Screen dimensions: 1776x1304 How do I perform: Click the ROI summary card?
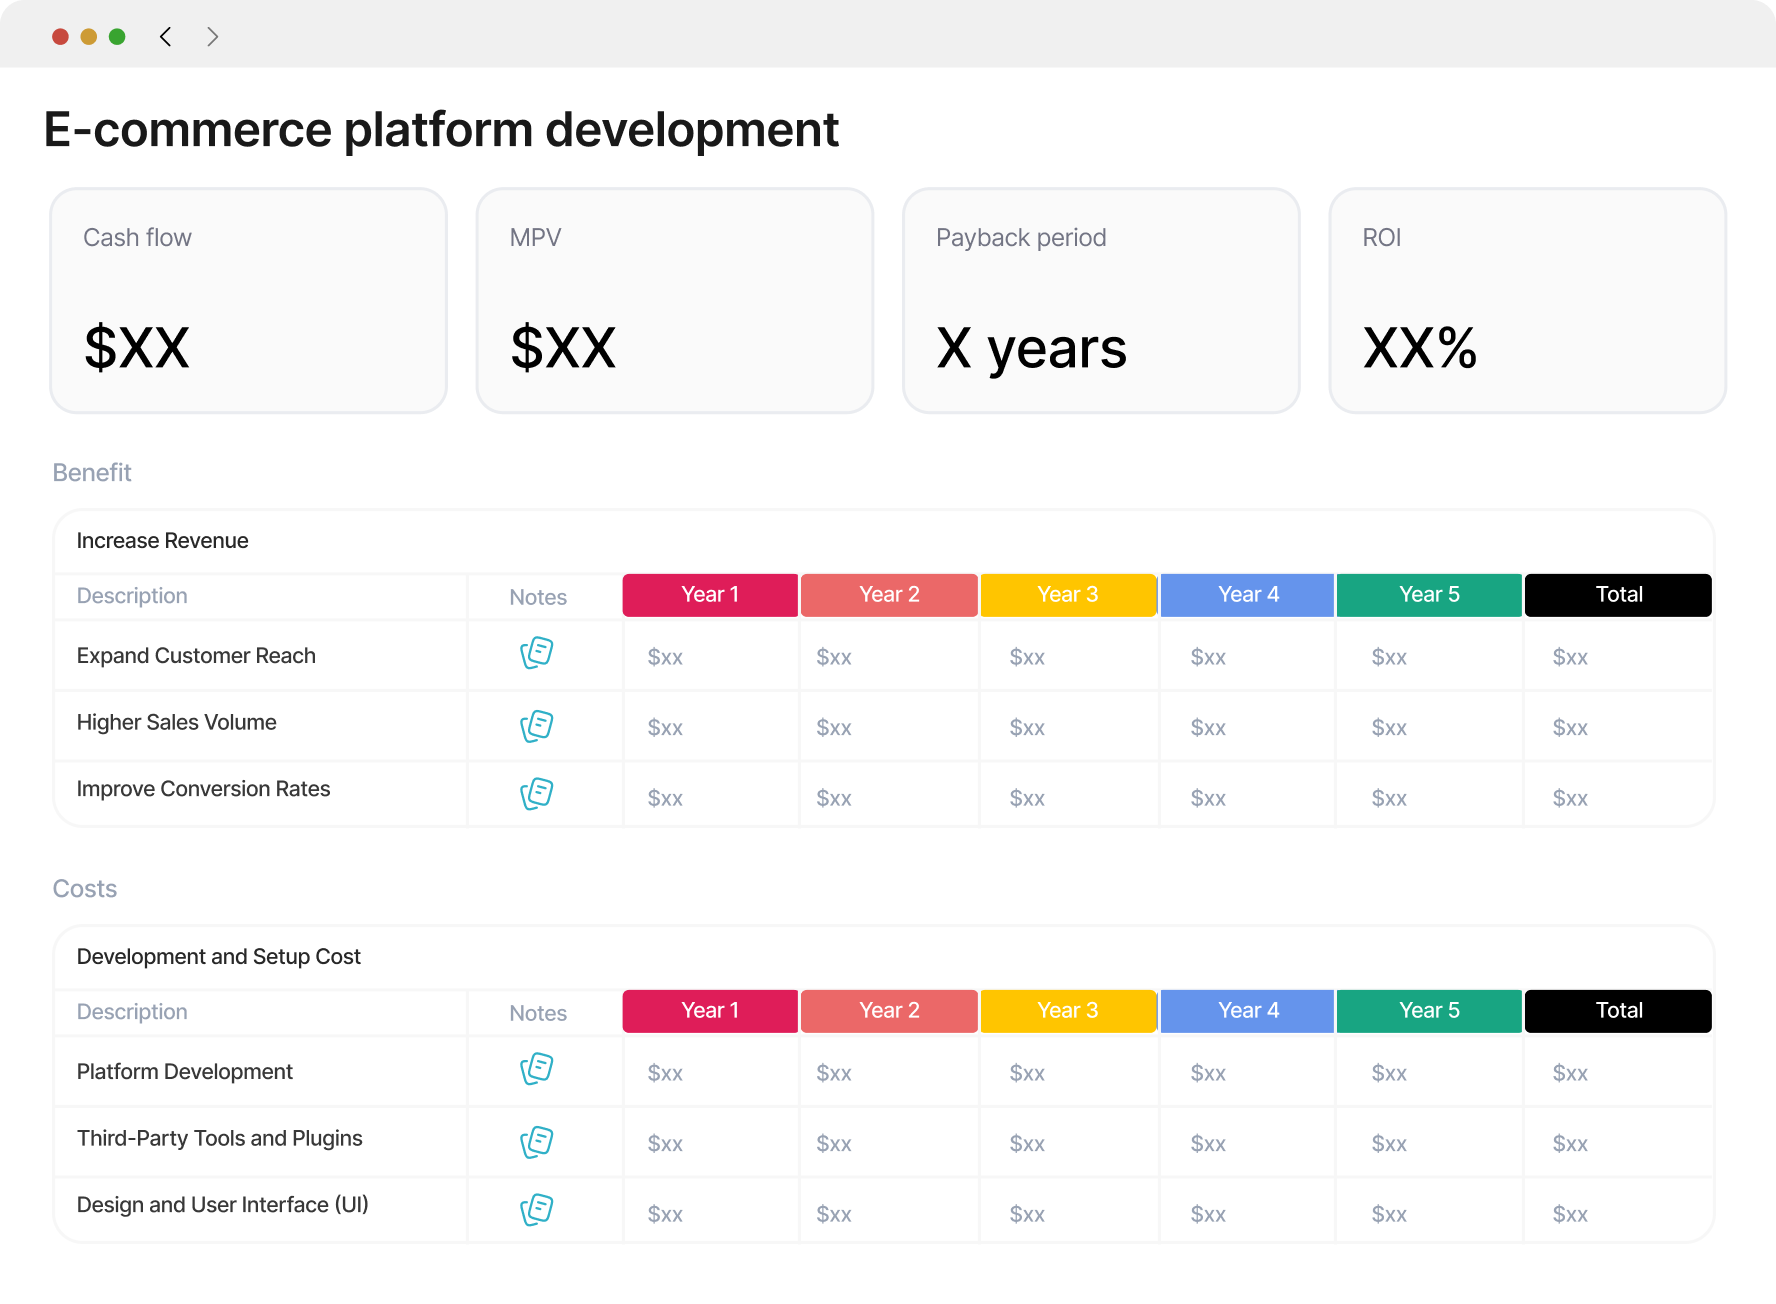[1528, 301]
